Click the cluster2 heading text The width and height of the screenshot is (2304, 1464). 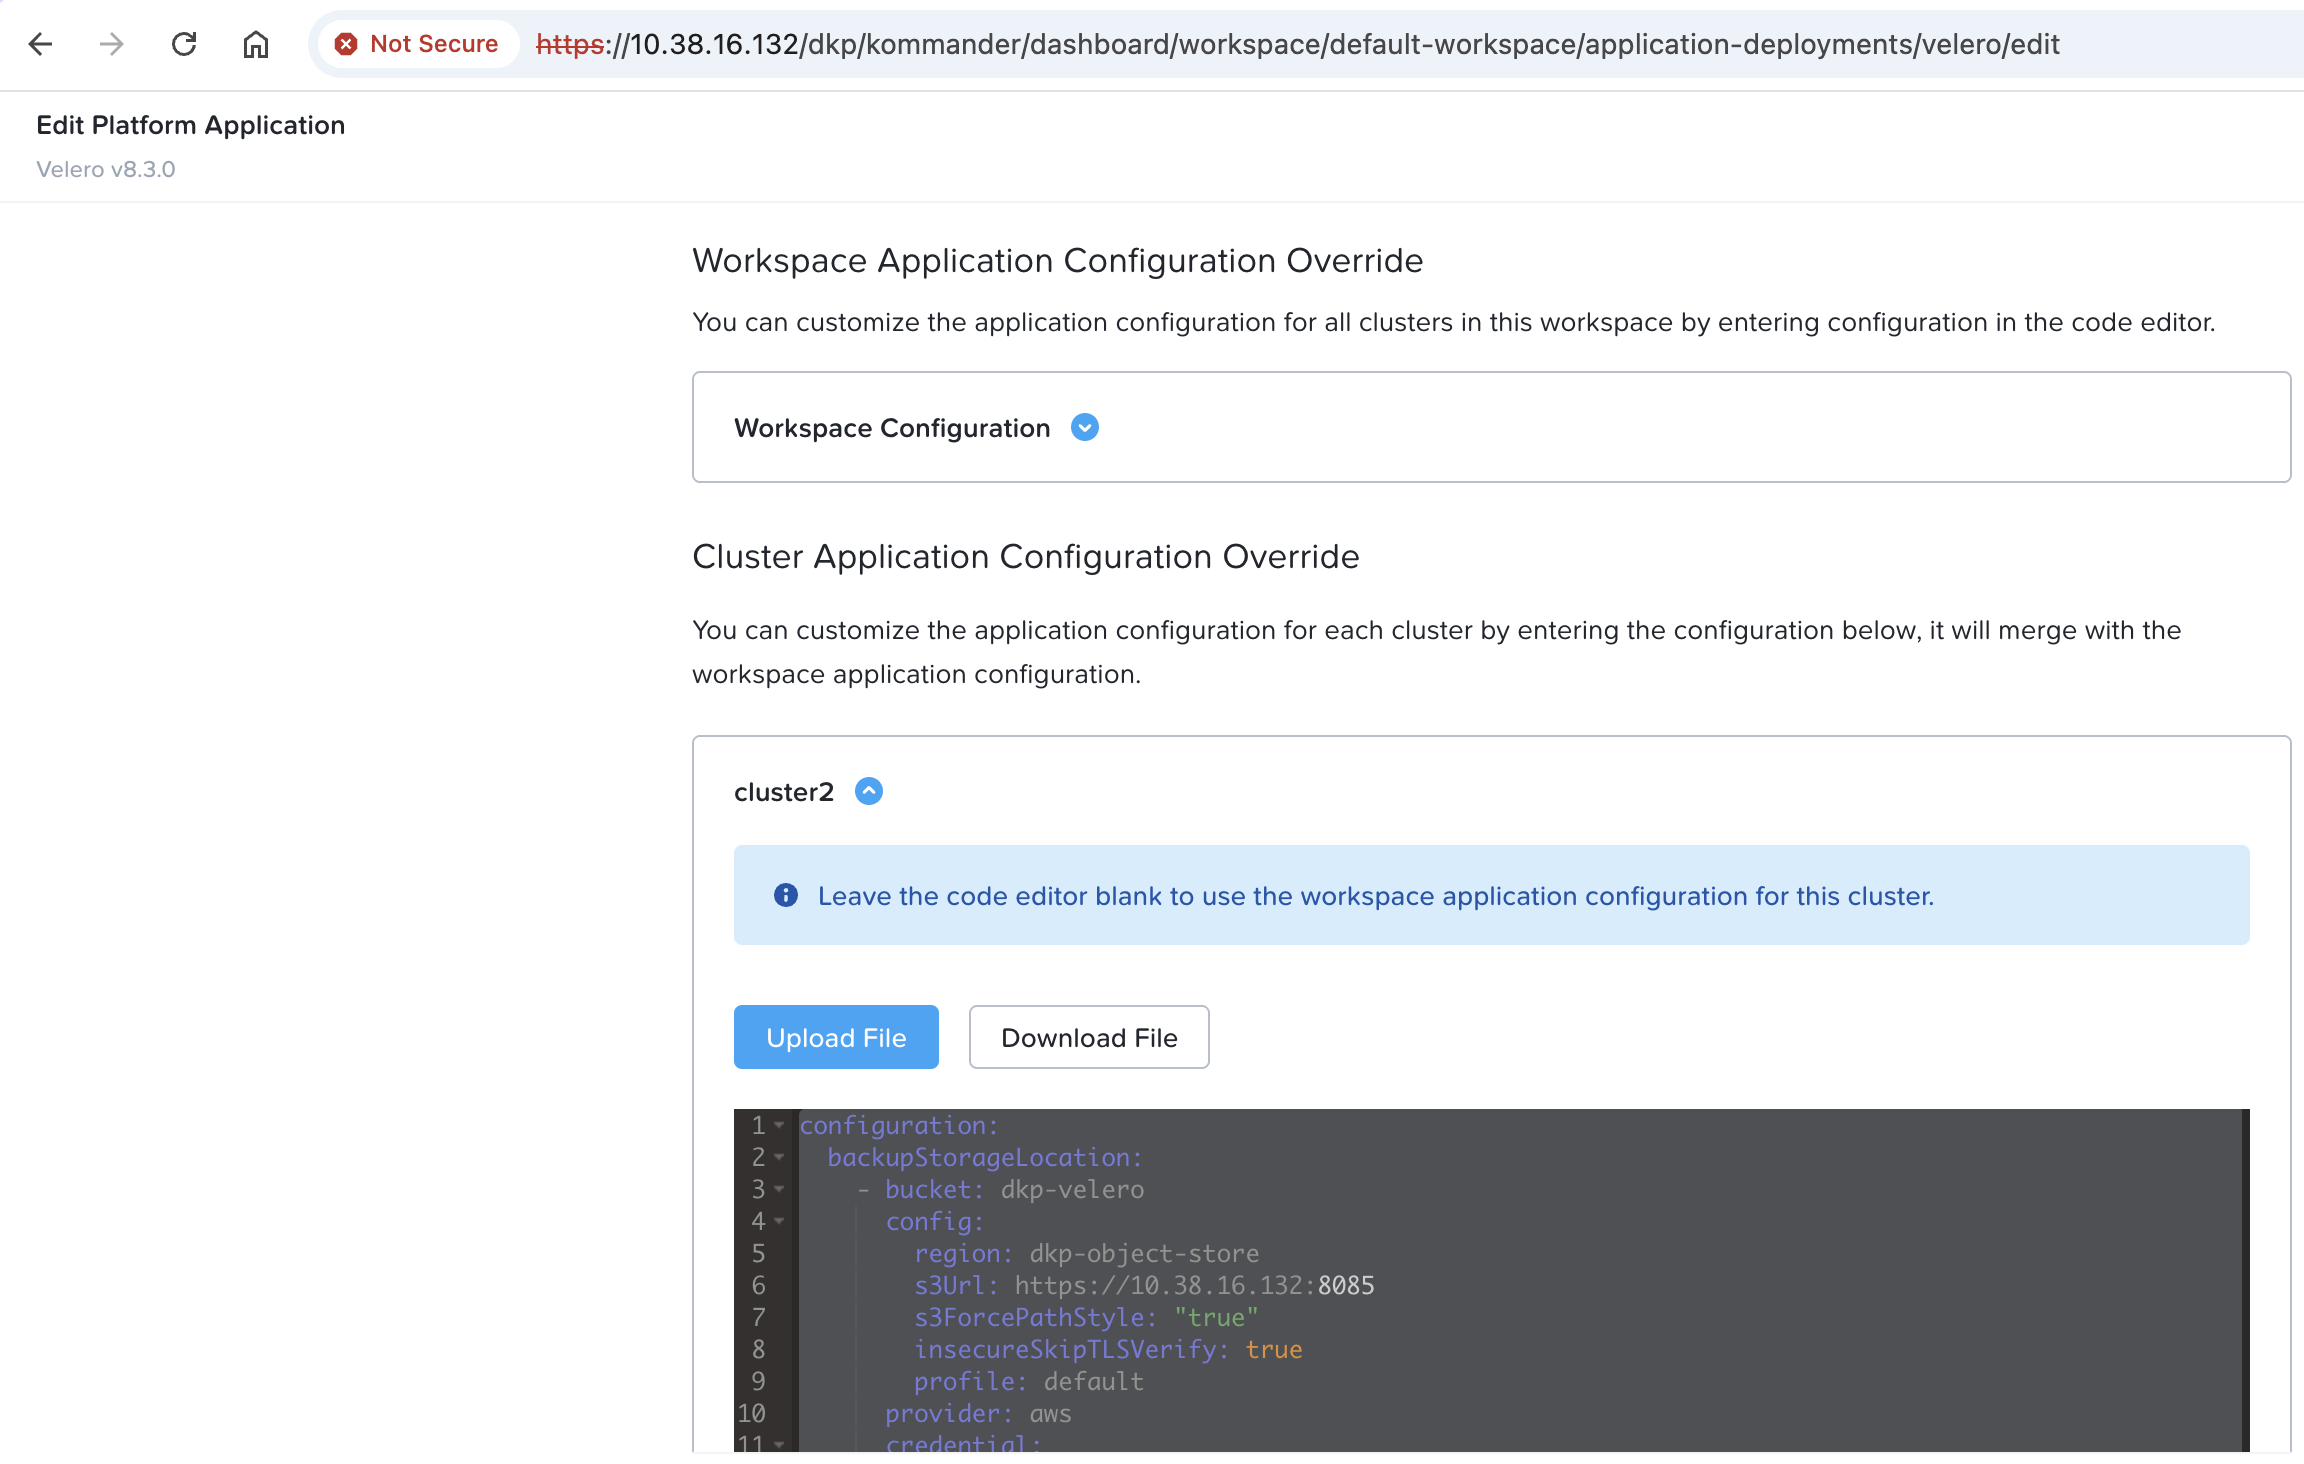[784, 791]
